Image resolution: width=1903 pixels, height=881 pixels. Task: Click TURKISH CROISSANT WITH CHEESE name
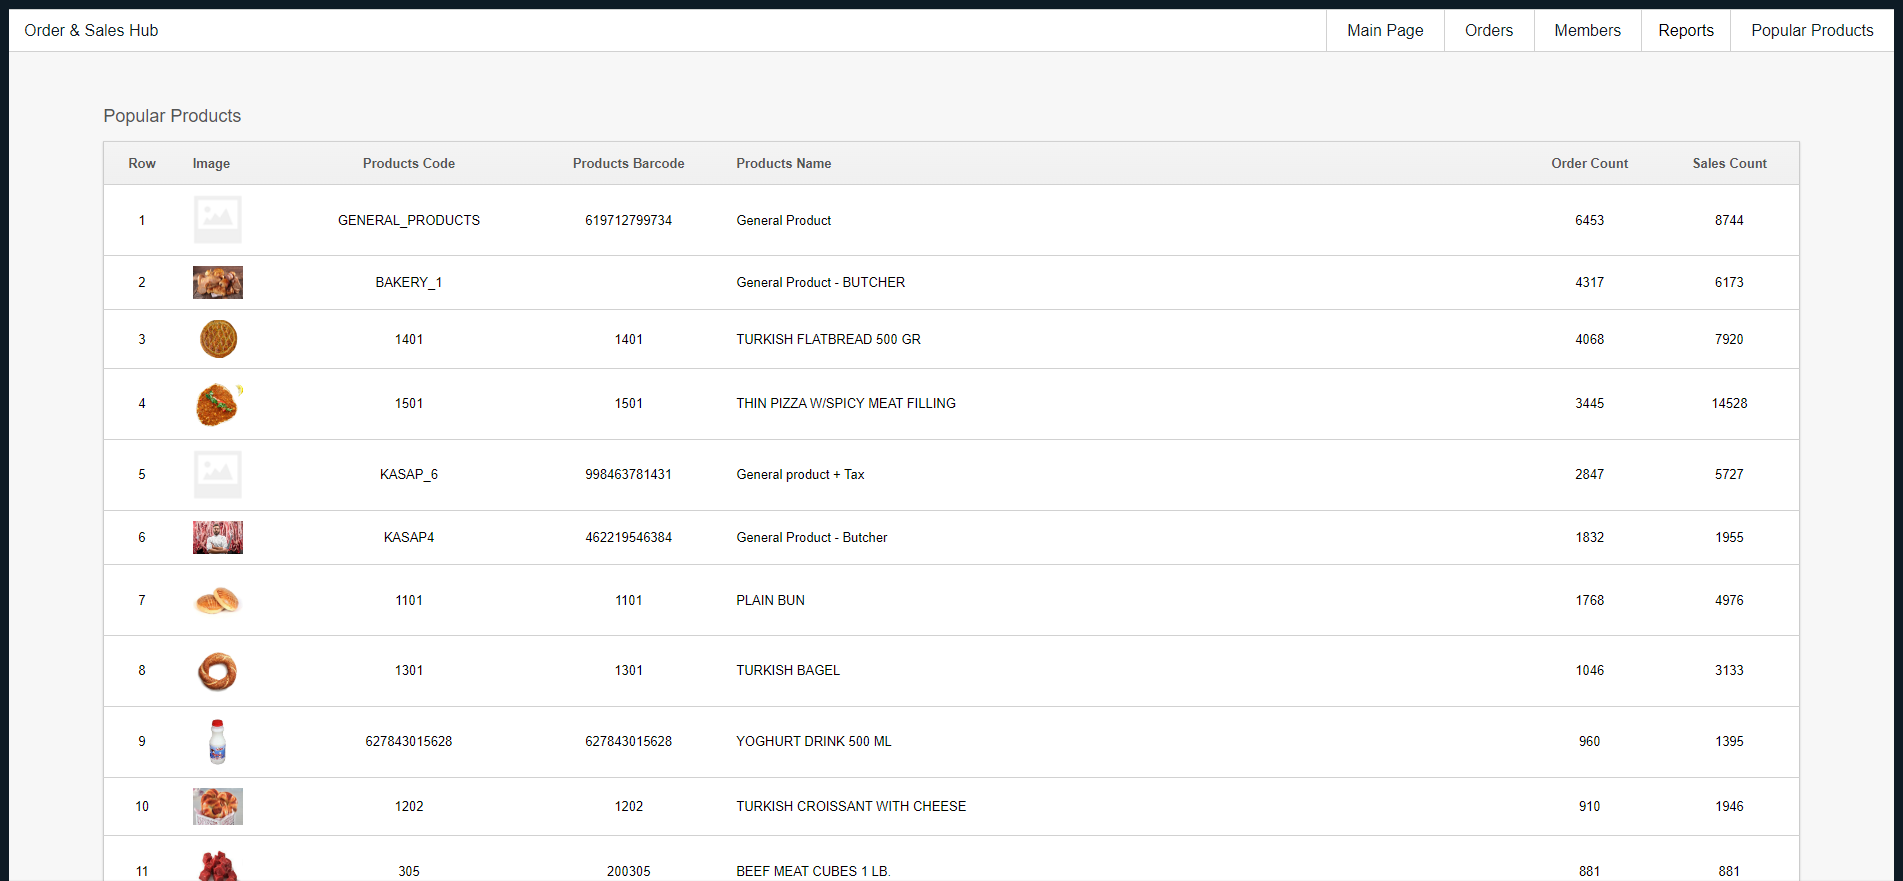click(851, 806)
